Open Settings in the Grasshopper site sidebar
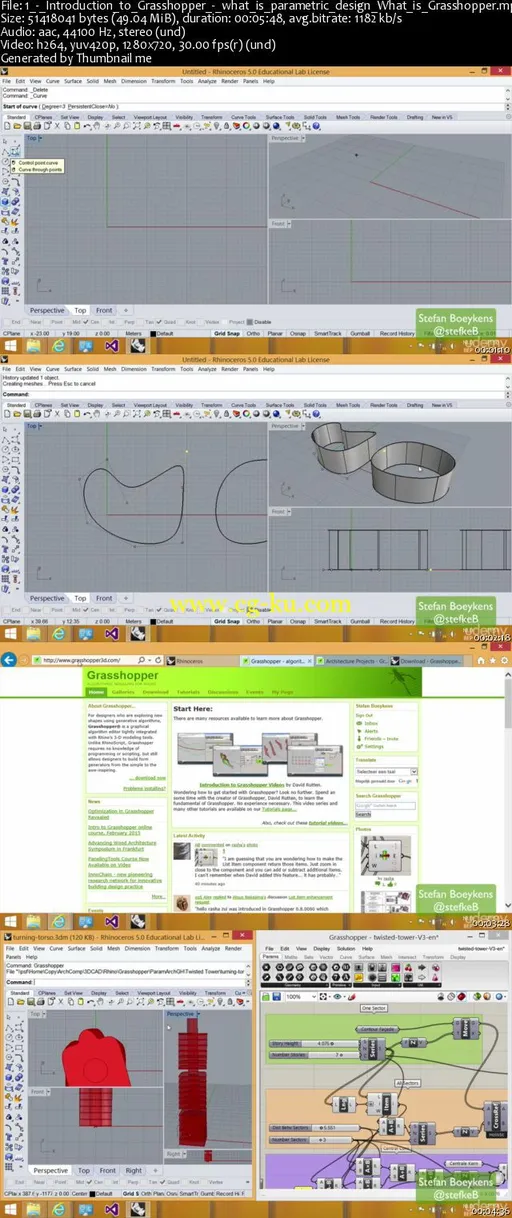This screenshot has width=512, height=1218. tap(371, 746)
